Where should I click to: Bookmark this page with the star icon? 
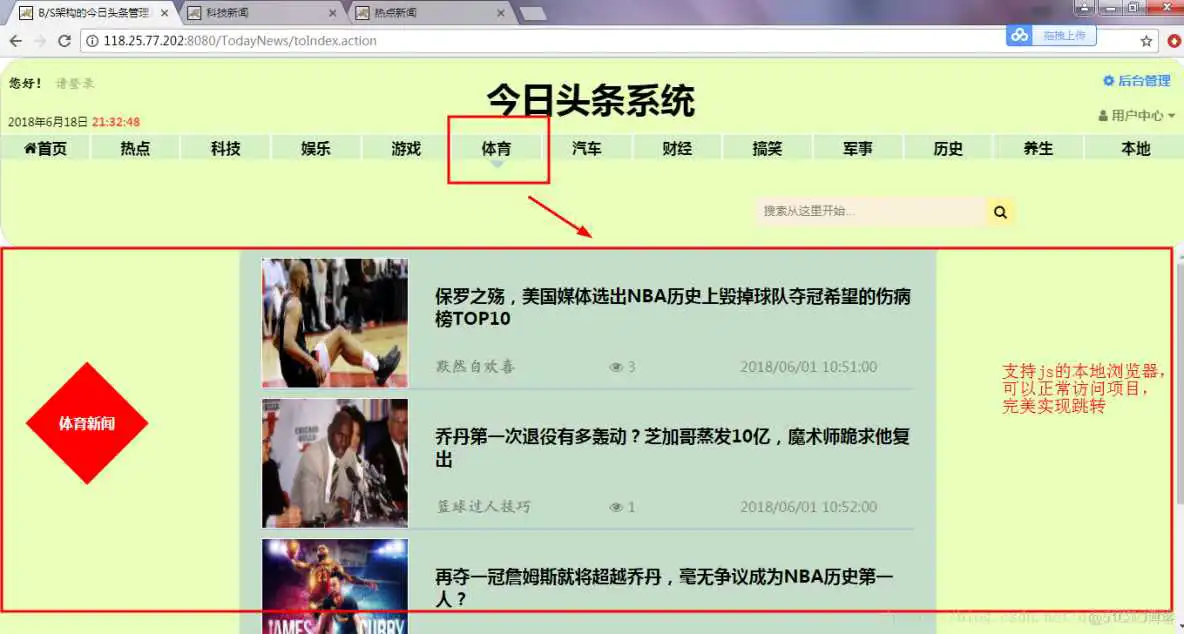click(x=1147, y=41)
